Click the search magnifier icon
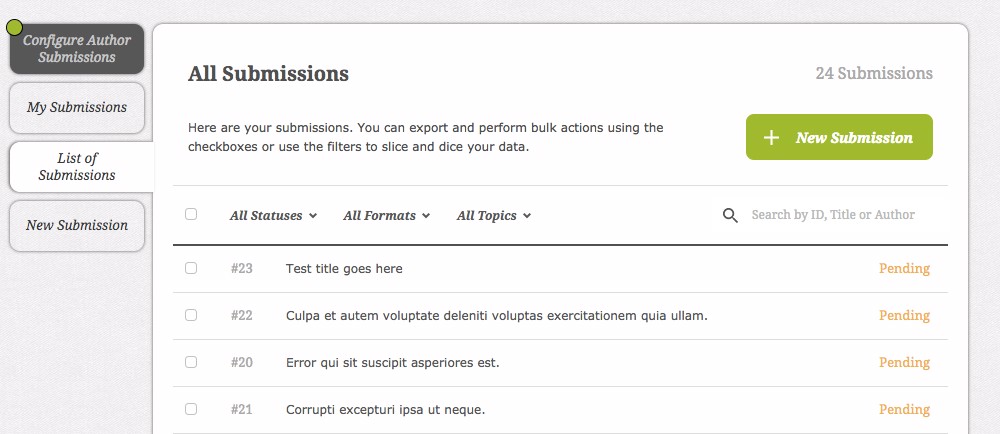The image size is (1000, 434). pyautogui.click(x=730, y=215)
